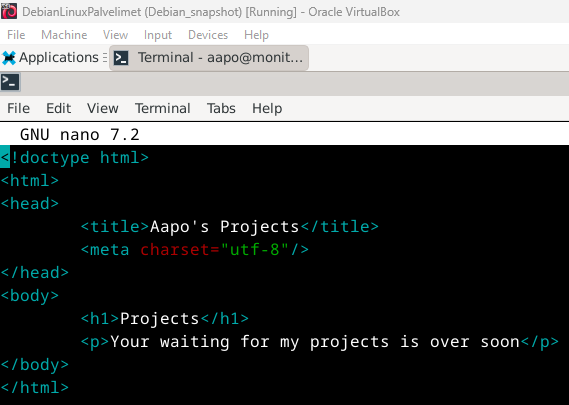Click the closing </p> tag
The height and width of the screenshot is (405, 569).
coord(540,342)
